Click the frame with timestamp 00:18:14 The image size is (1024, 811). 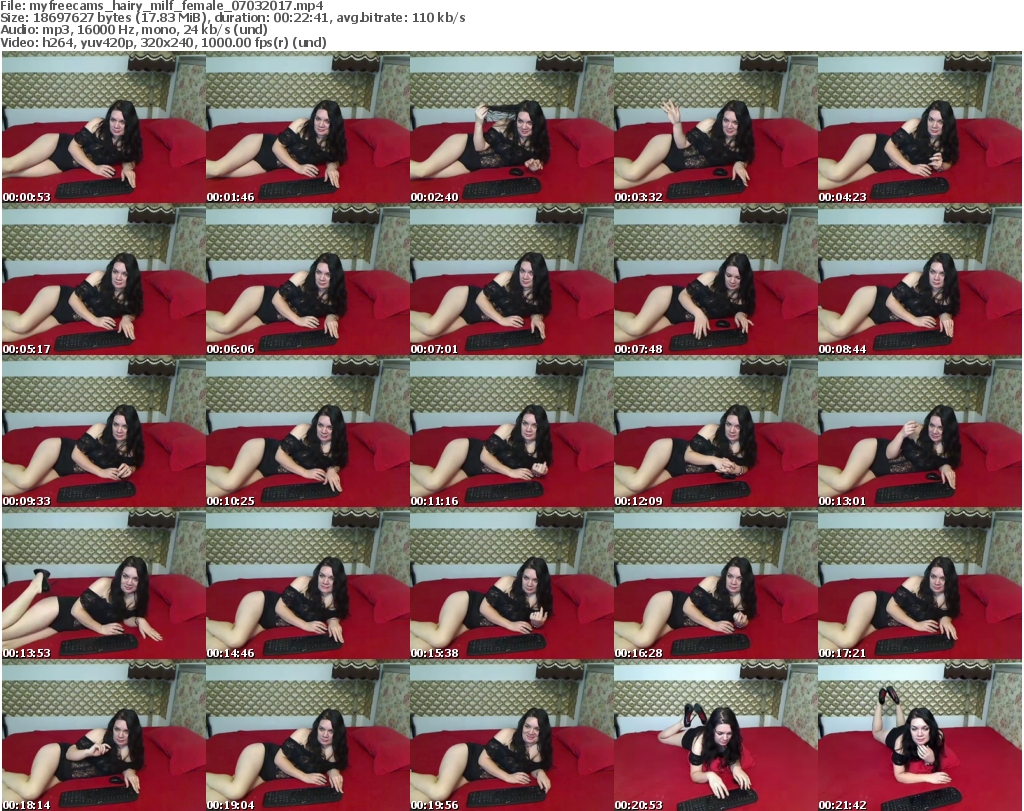tap(104, 736)
